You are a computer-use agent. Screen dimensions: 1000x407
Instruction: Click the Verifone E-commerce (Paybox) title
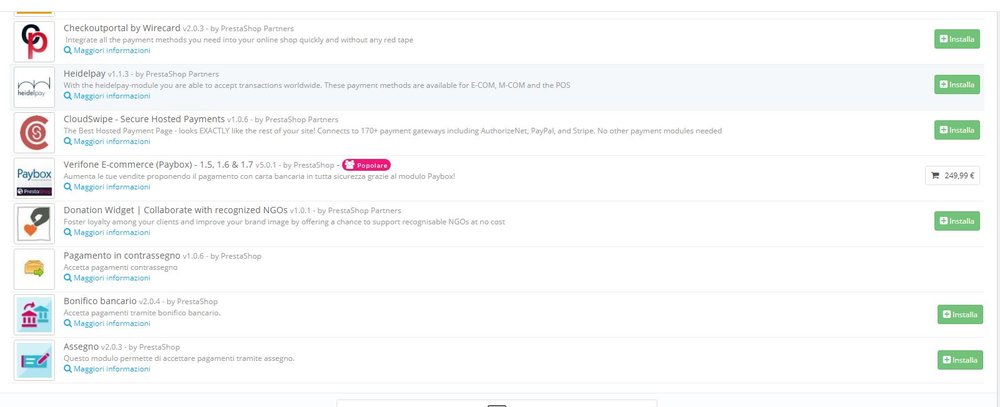click(158, 165)
